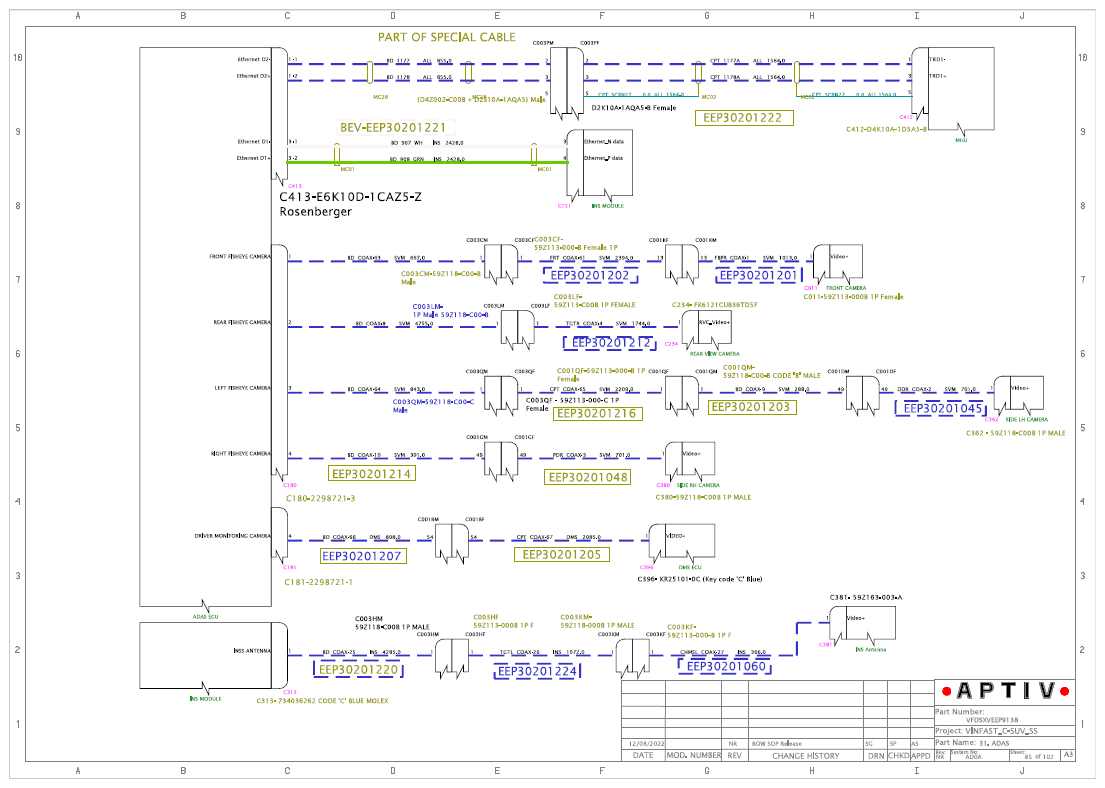Click the 'Rosenberger' text
This screenshot has width=1105, height=788.
click(315, 211)
